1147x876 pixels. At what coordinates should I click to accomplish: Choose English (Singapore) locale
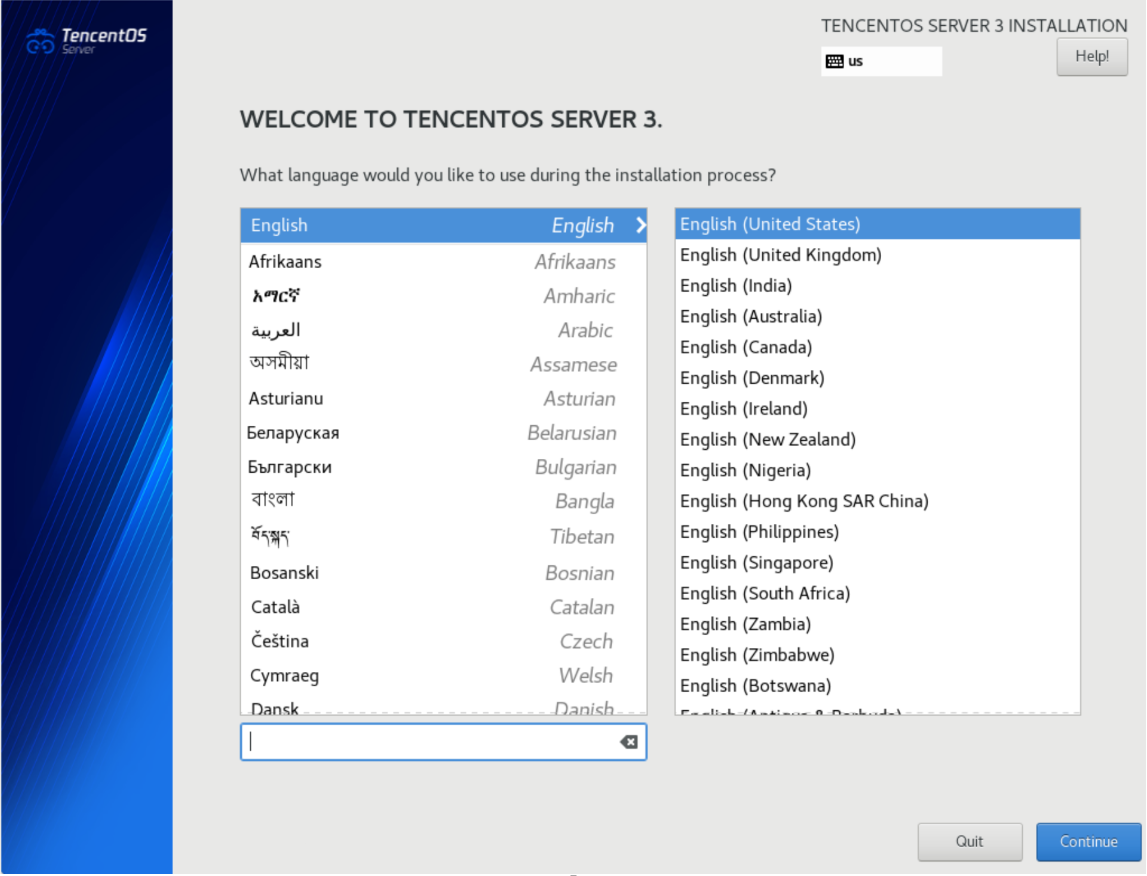coord(877,562)
